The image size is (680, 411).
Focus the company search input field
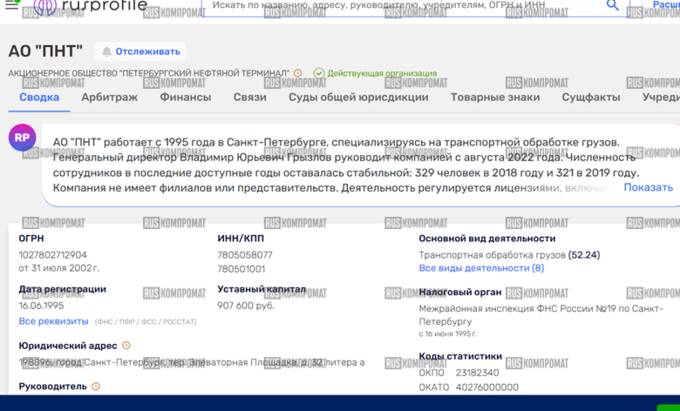[x=401, y=6]
